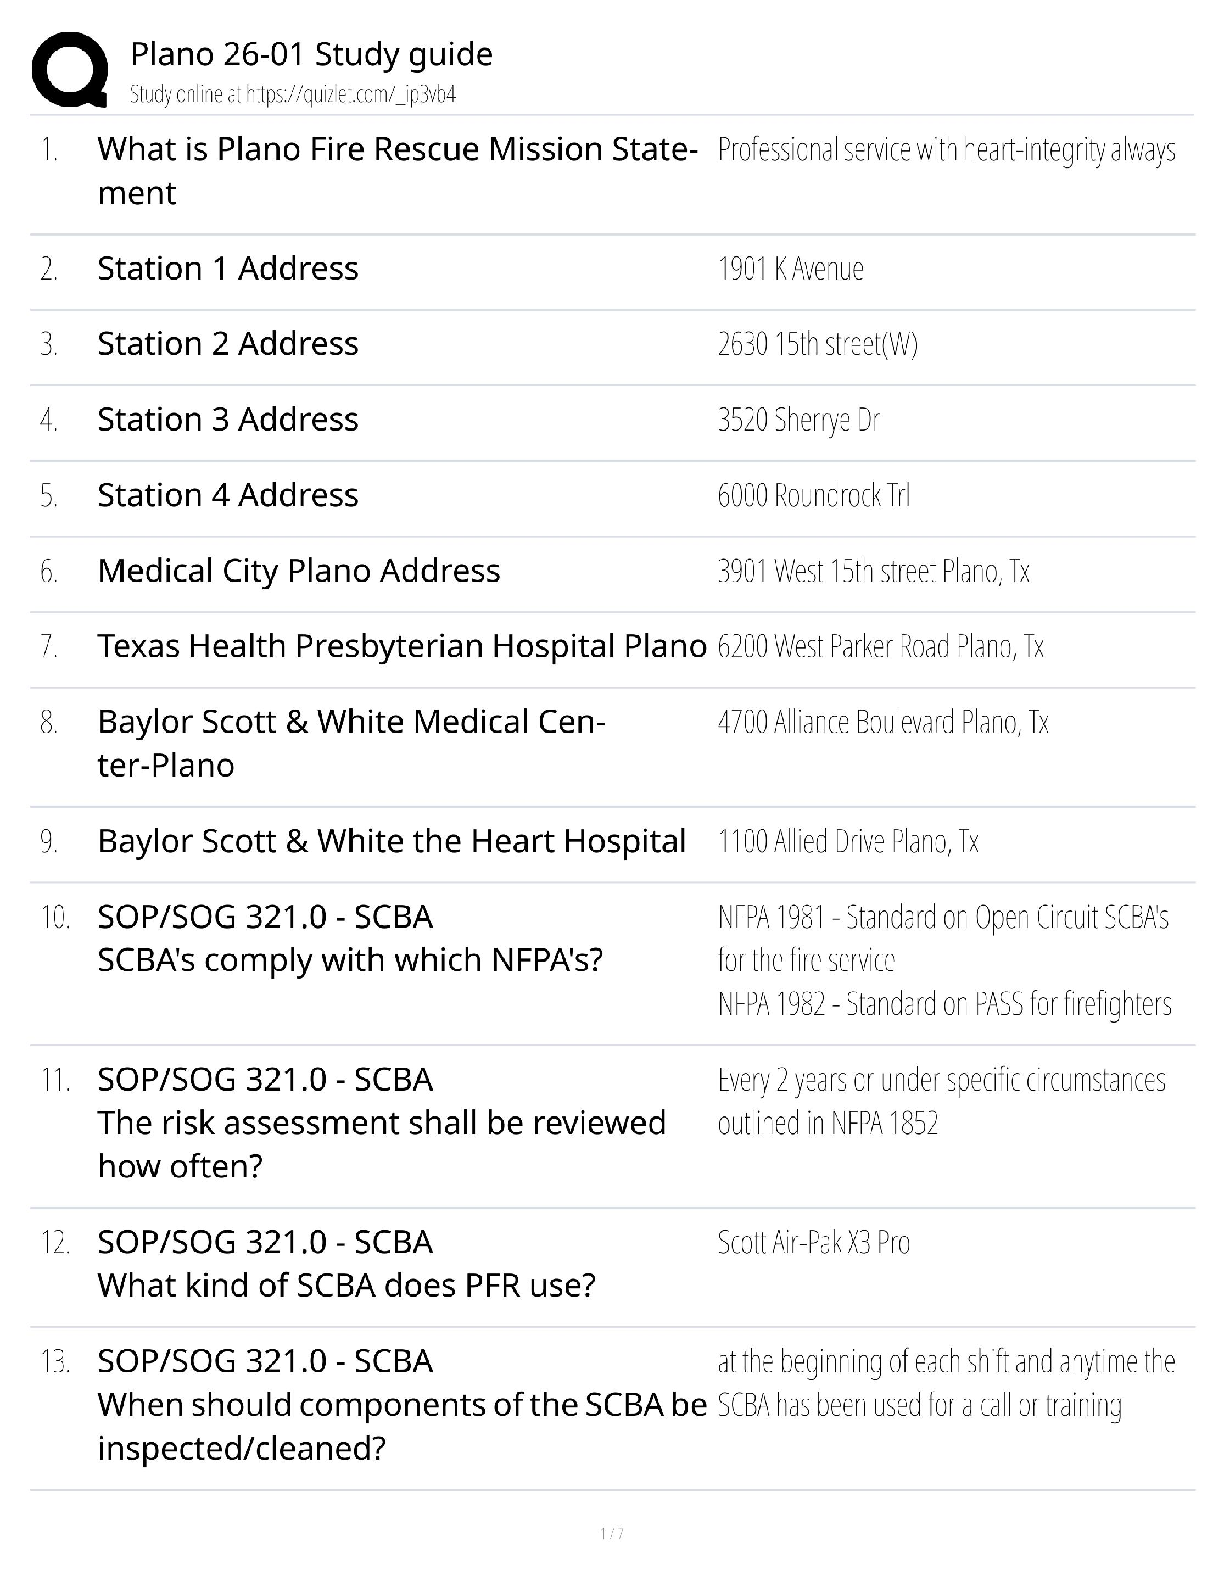Click the Plano 26-01 Study guide title
The height and width of the screenshot is (1584, 1224).
click(x=311, y=54)
